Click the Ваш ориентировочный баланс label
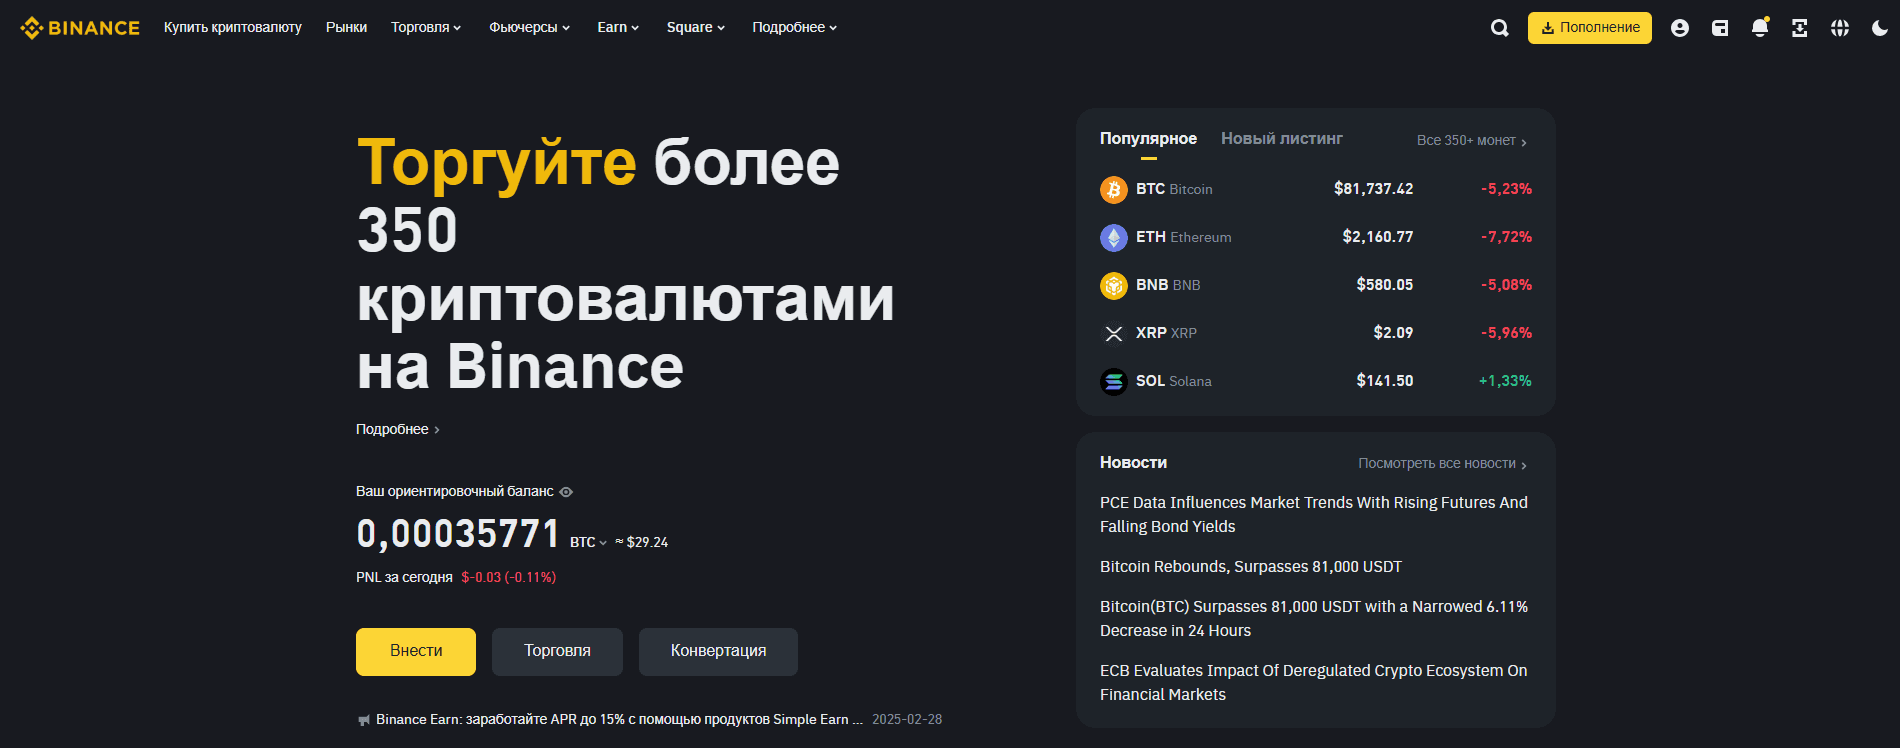The width and height of the screenshot is (1900, 748). click(x=454, y=492)
